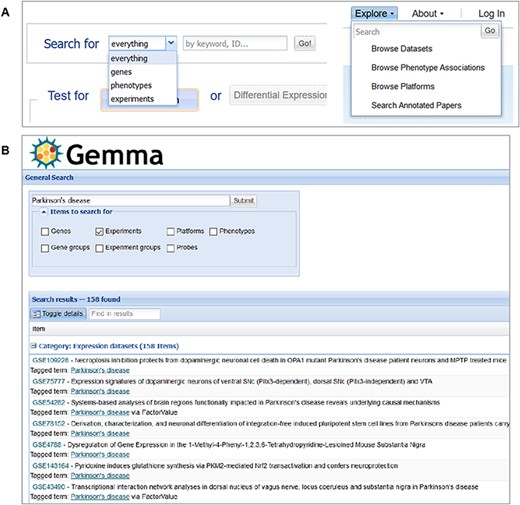
Task: Click the Go! button beside keyword field
Action: click(305, 43)
